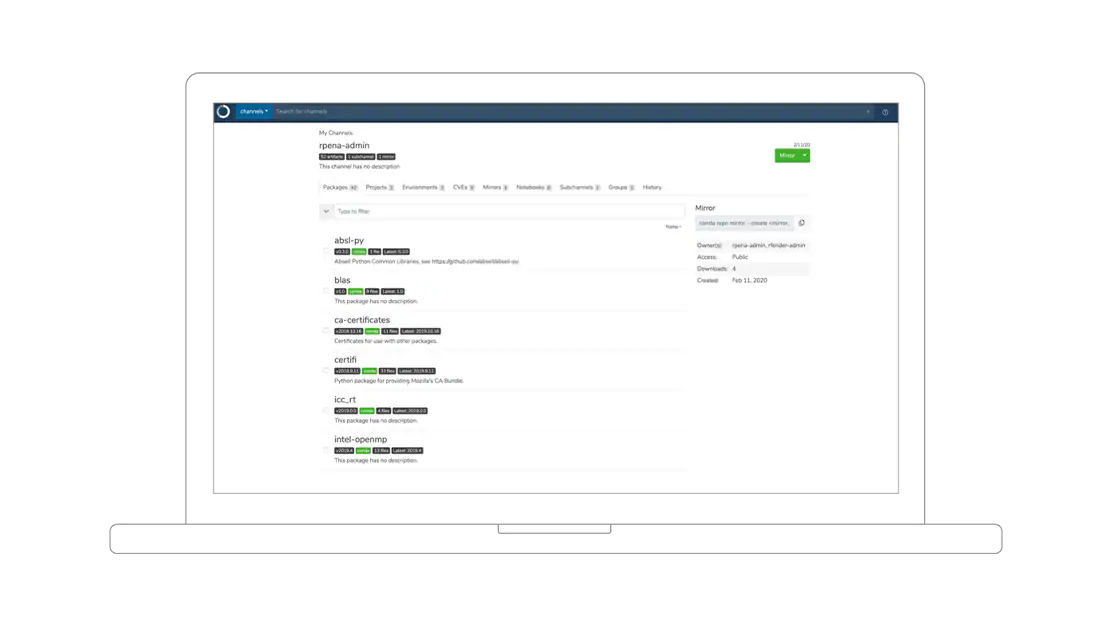View the History tab
Viewport: 1110px width, 624px height.
(652, 187)
